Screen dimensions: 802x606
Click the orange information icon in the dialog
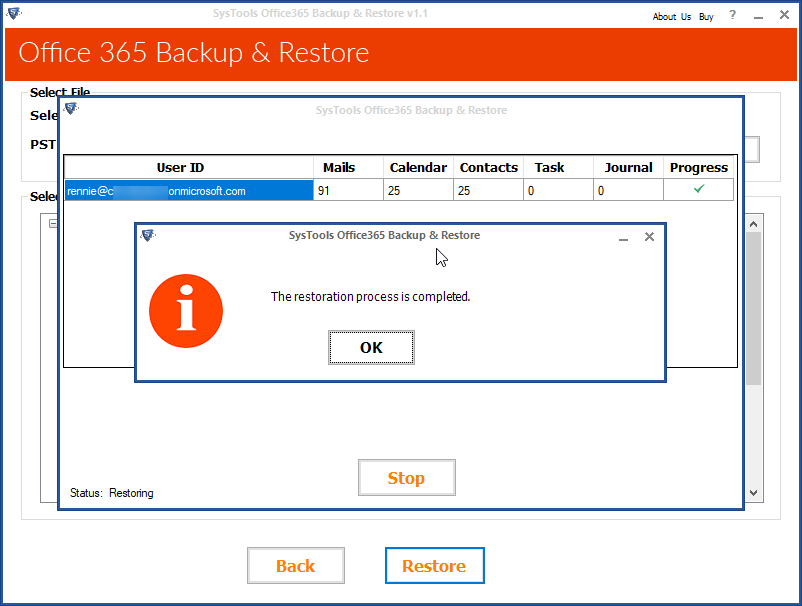click(186, 311)
